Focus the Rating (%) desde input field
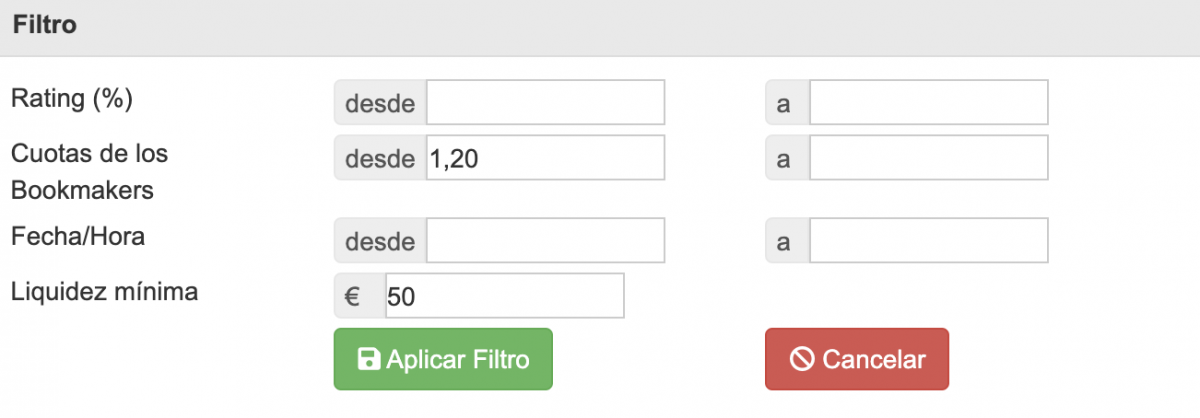 (x=545, y=103)
